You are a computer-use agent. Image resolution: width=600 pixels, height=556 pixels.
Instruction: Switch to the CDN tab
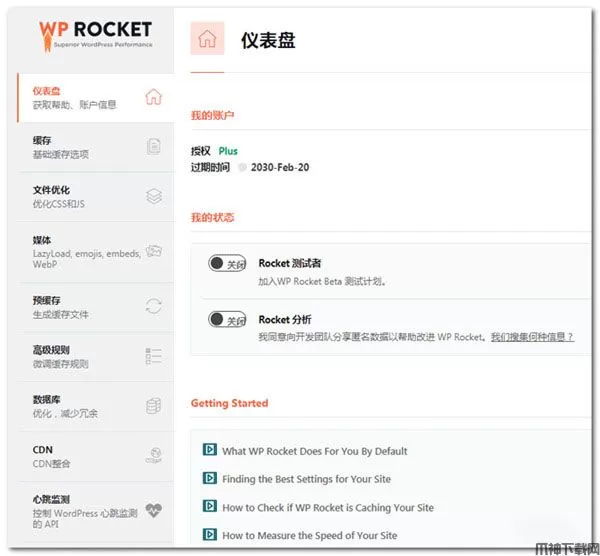[x=96, y=457]
